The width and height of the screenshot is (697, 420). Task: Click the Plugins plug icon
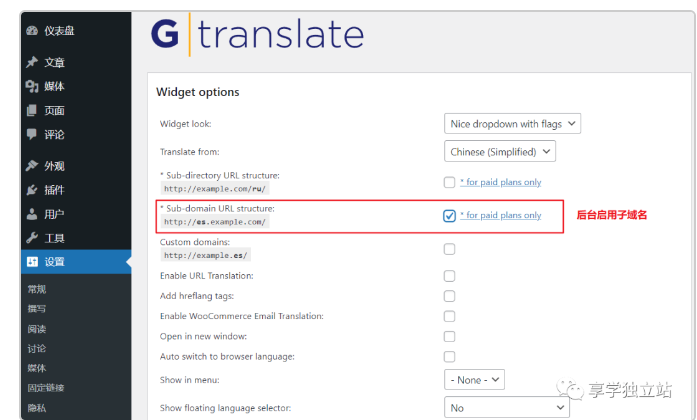tap(32, 190)
